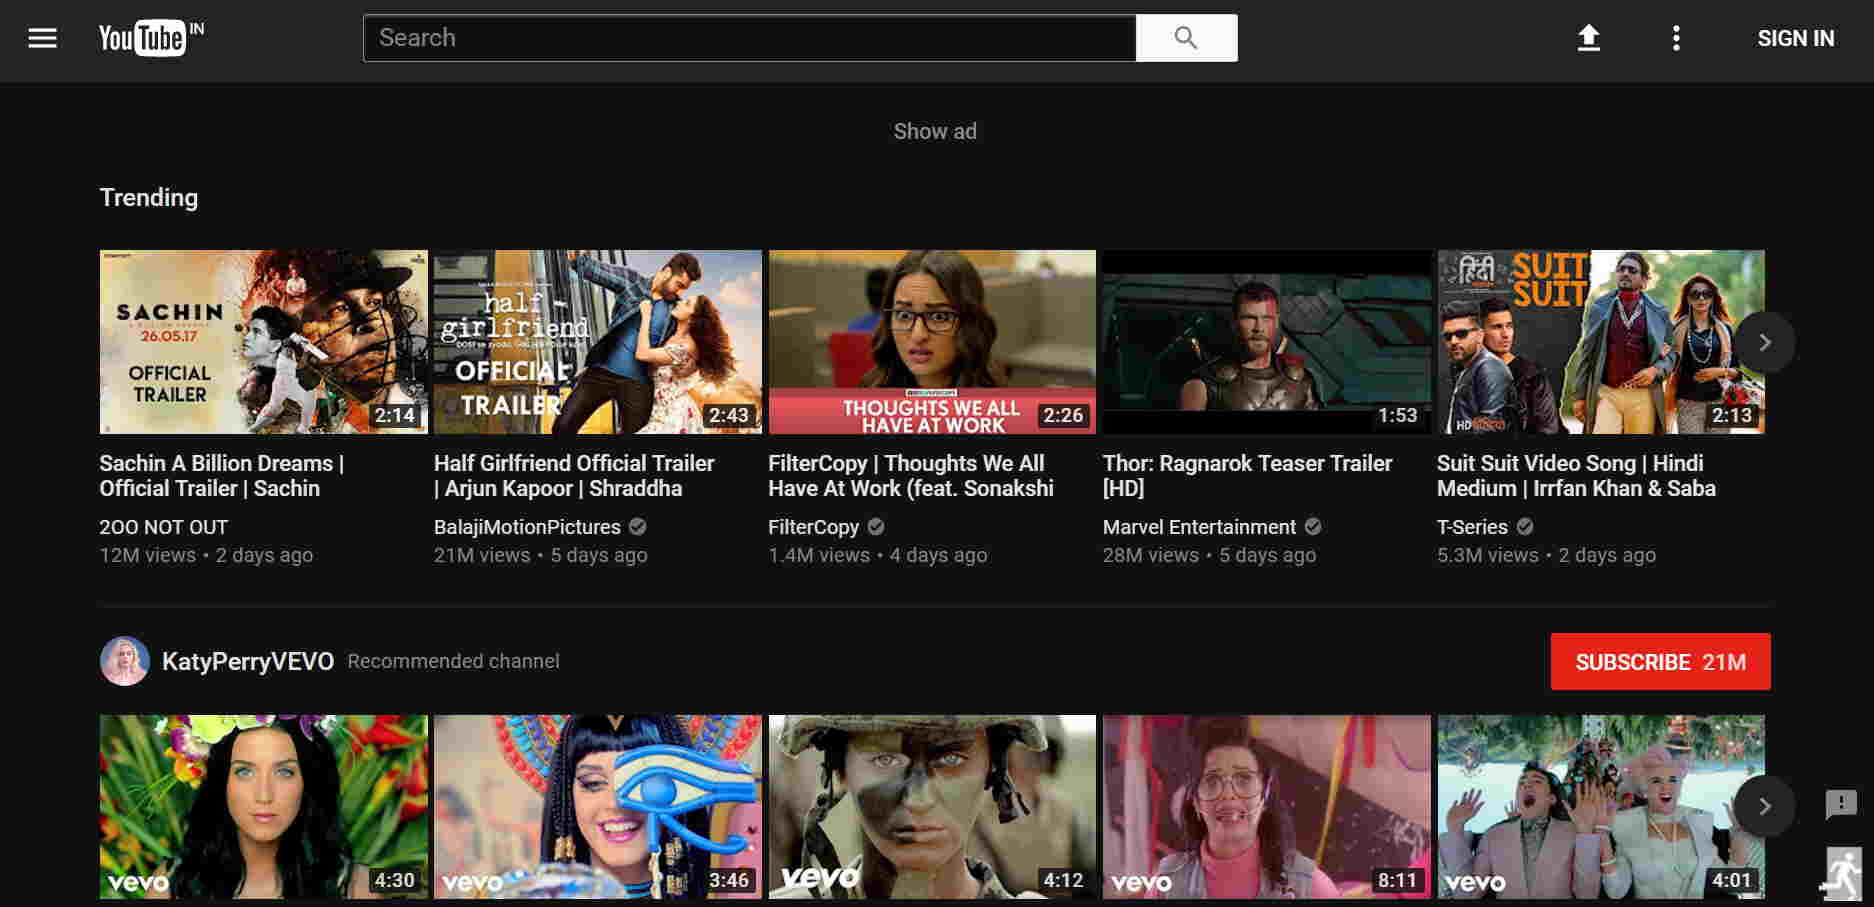The width and height of the screenshot is (1874, 907).
Task: Open the Marvel Entertainment channel
Action: tap(1199, 527)
